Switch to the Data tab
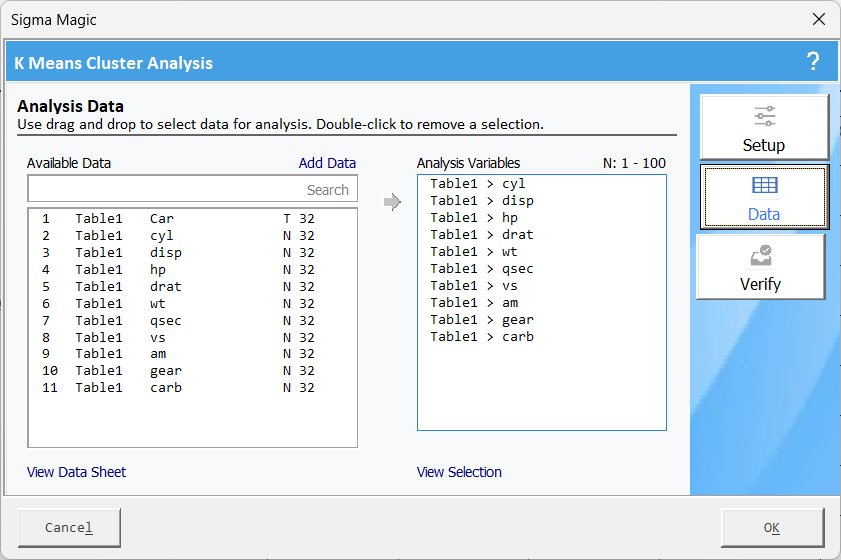 [x=764, y=197]
